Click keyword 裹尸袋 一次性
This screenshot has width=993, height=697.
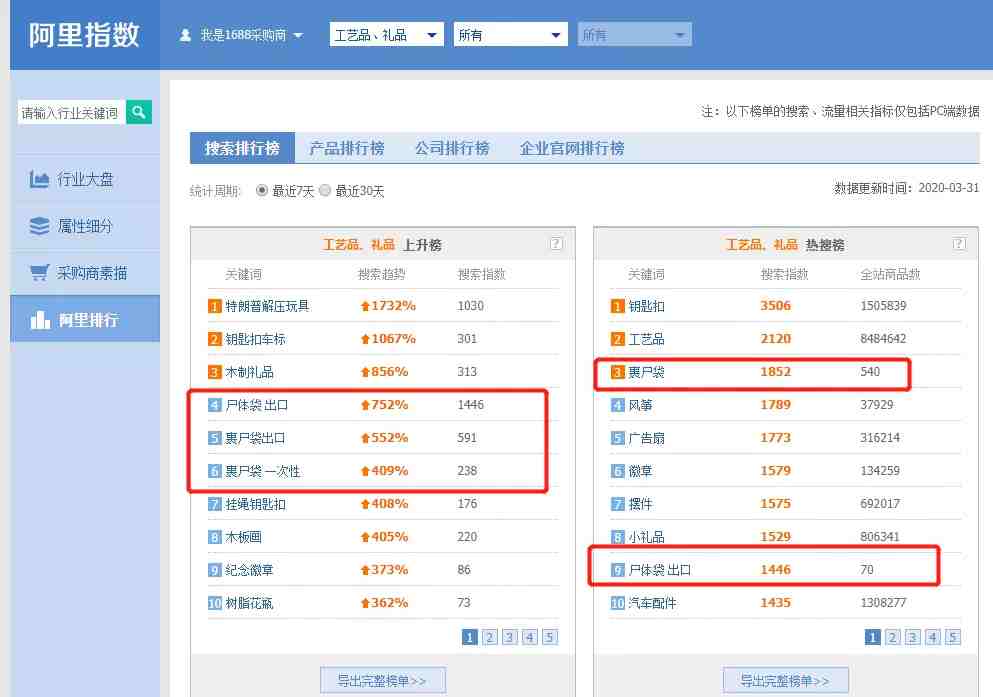pos(263,471)
